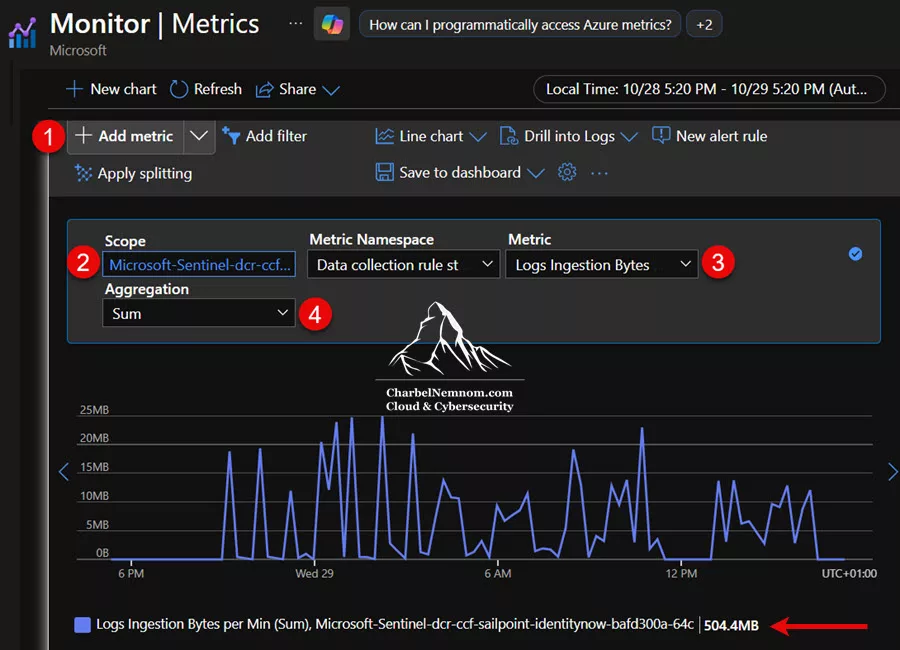Click the blue checkmark on metric row

point(855,254)
